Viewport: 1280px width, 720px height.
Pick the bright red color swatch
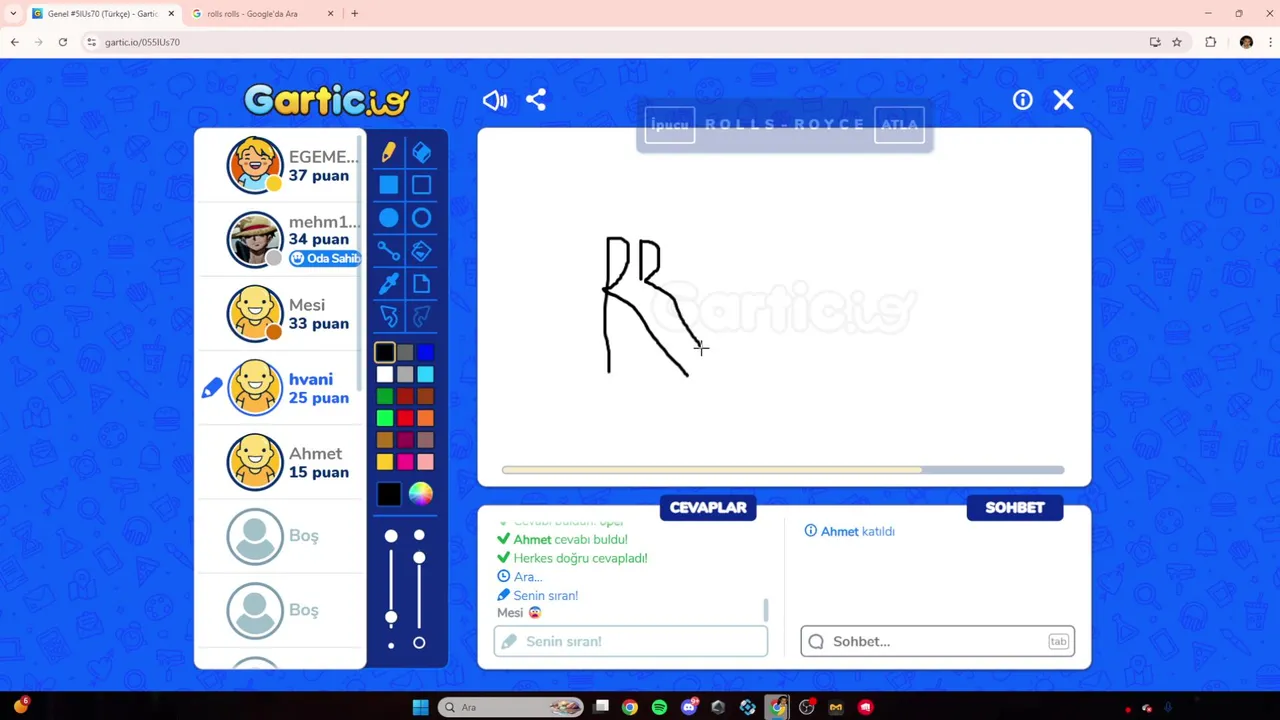[405, 418]
